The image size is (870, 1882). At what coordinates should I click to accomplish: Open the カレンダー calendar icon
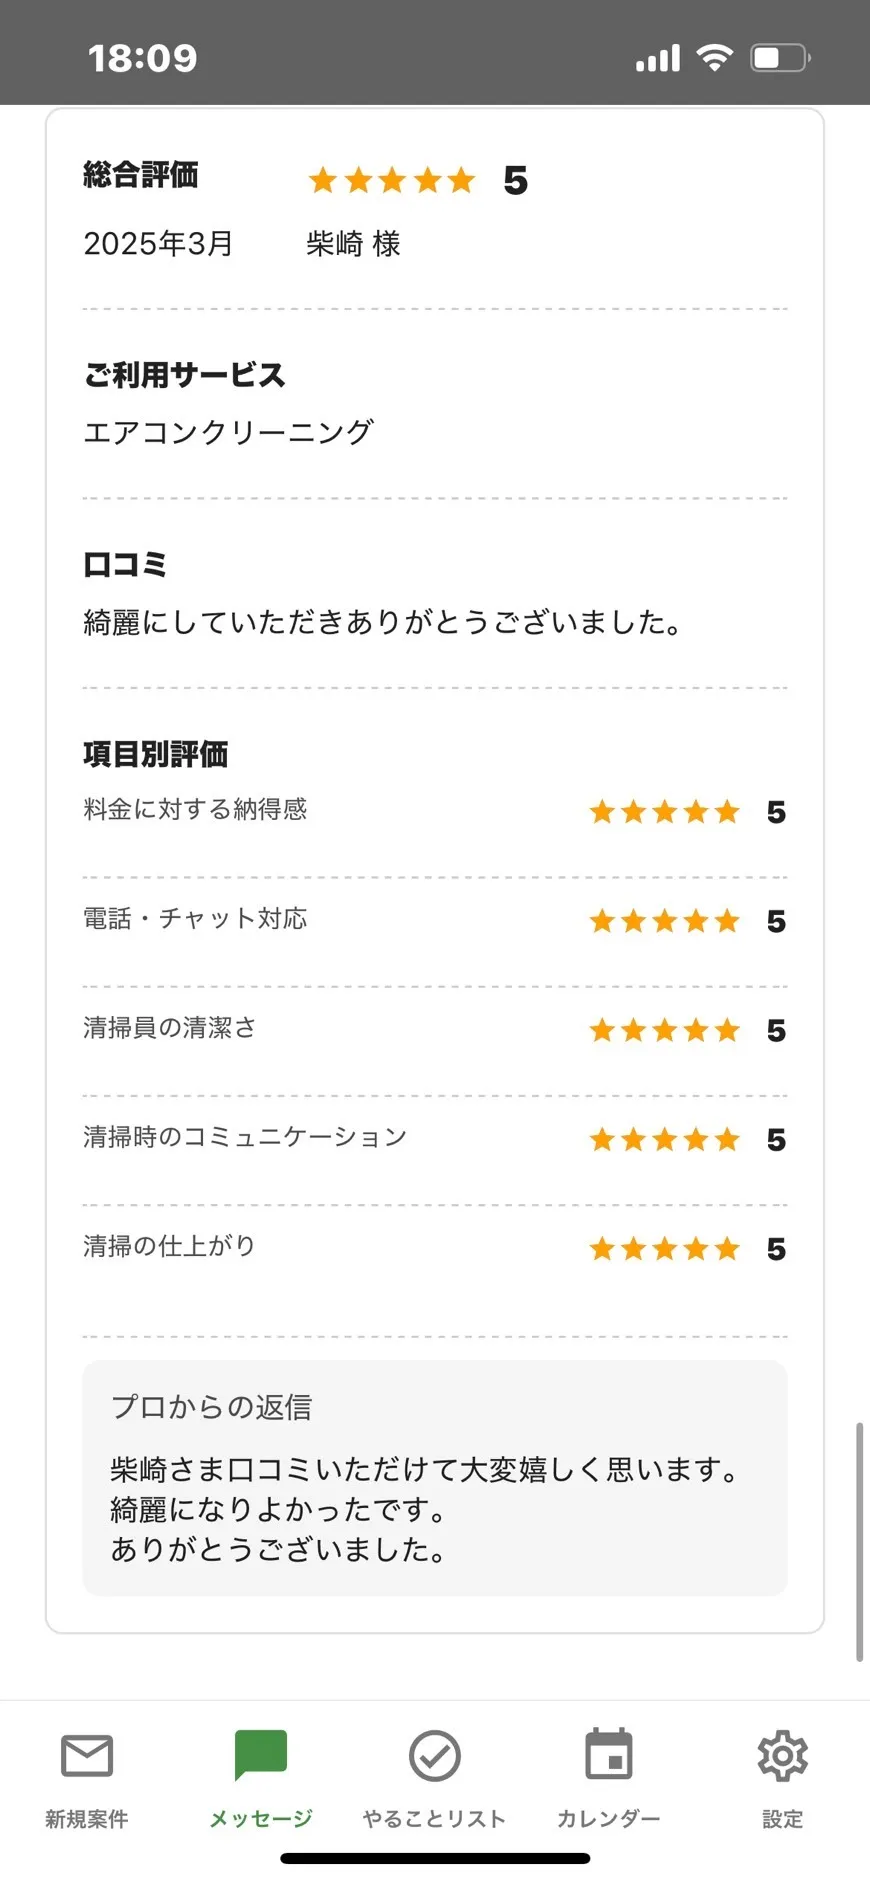click(x=608, y=1756)
